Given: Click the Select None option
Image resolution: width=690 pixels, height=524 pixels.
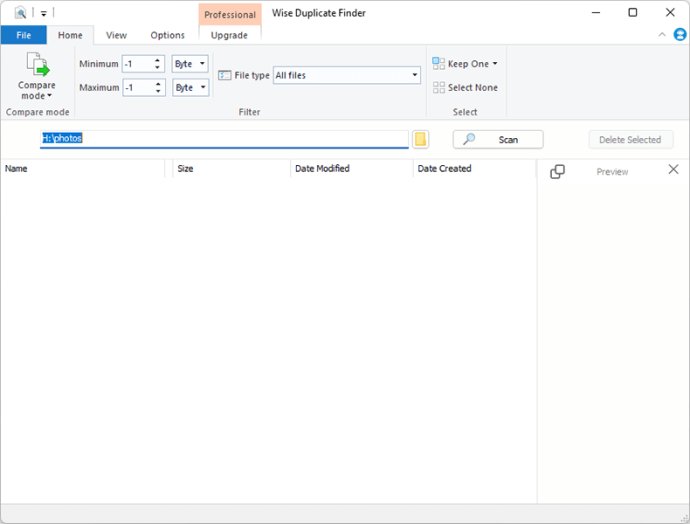Looking at the screenshot, I should (x=465, y=88).
